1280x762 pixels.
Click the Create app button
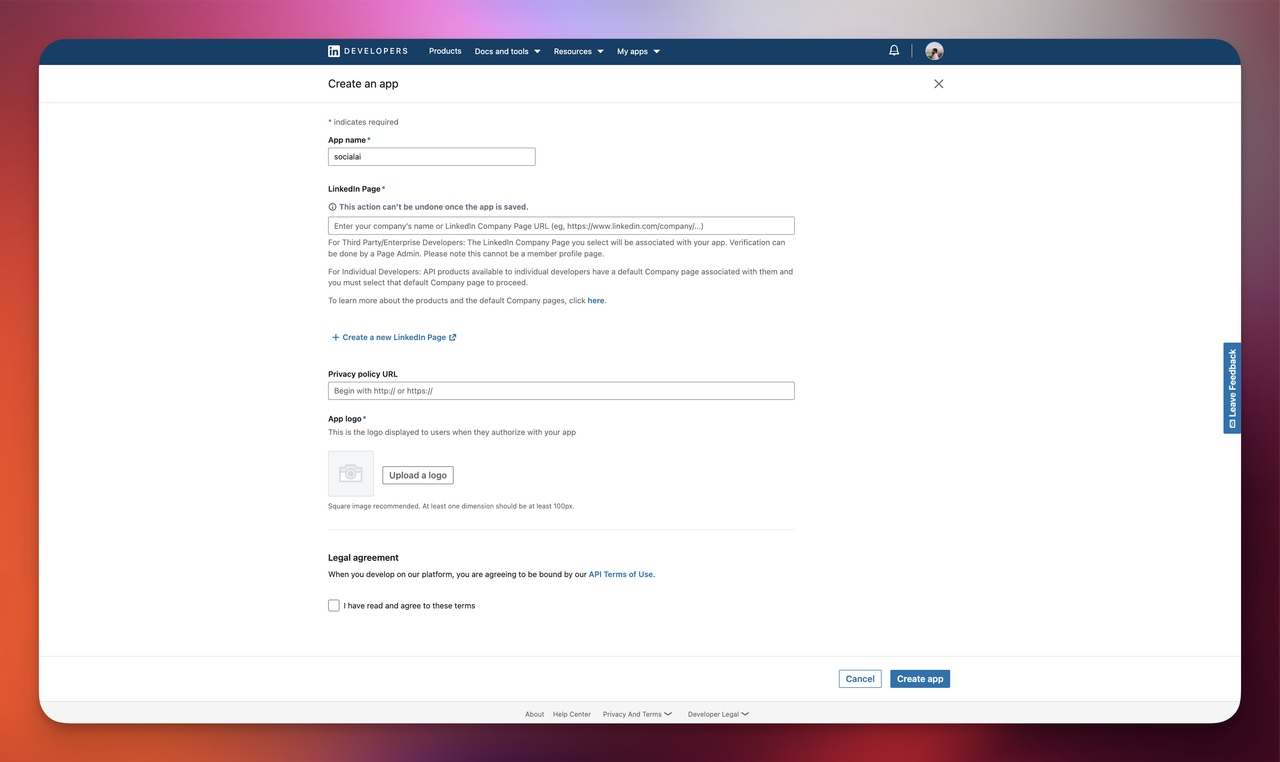tap(920, 679)
